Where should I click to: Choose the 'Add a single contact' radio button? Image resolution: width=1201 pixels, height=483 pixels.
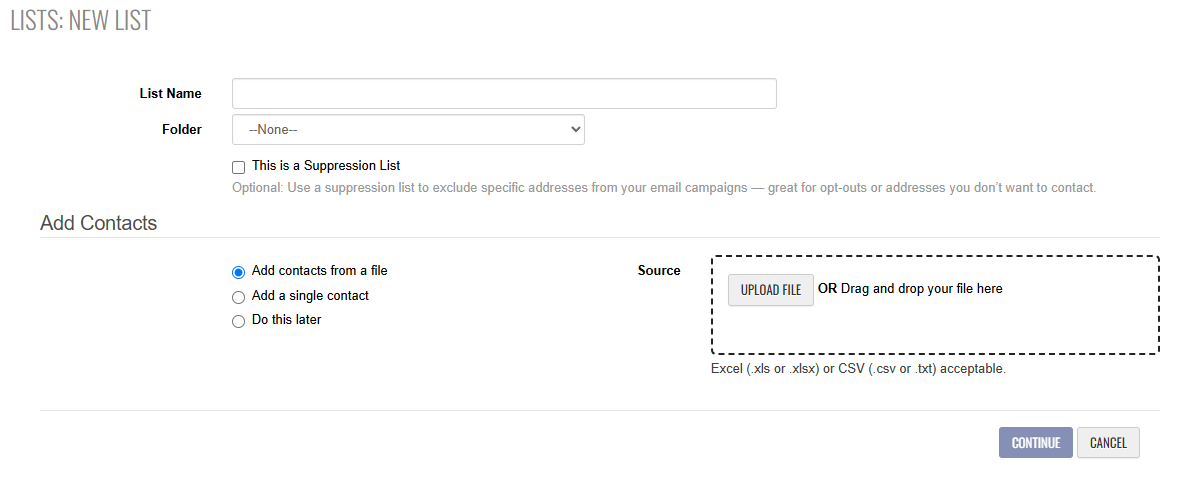tap(238, 297)
